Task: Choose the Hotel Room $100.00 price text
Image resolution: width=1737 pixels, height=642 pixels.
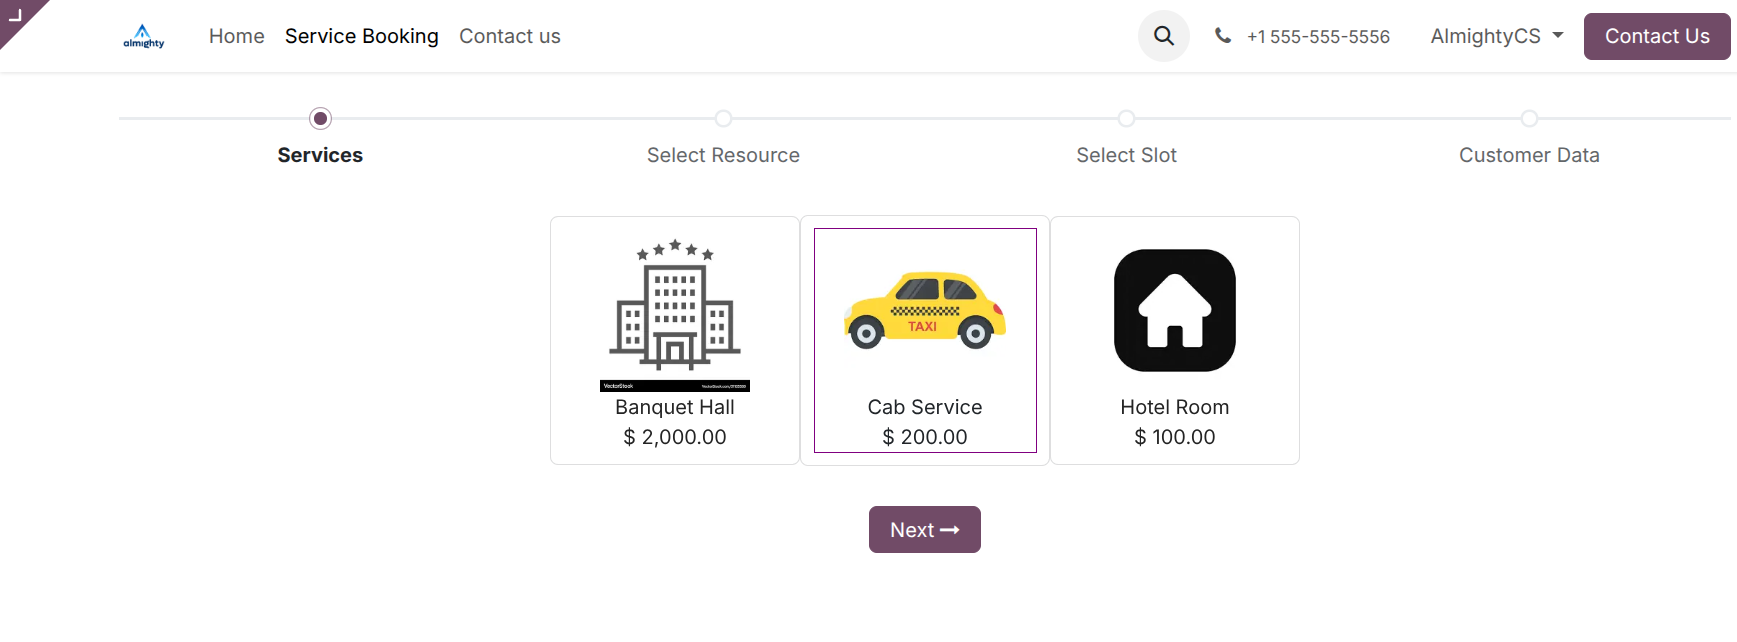Action: (x=1175, y=437)
